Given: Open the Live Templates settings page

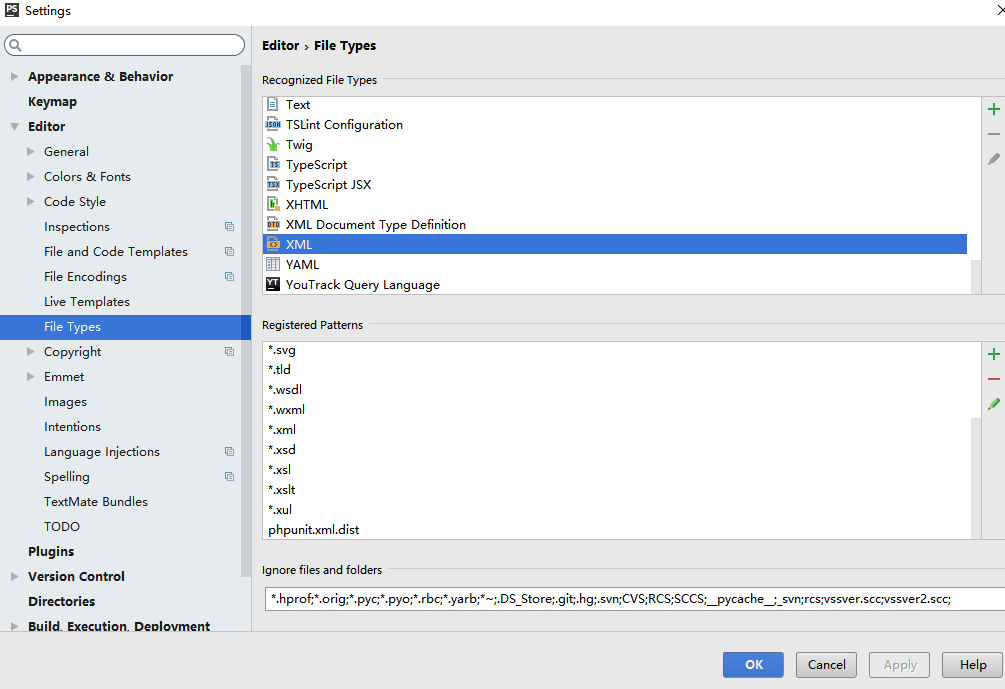Looking at the screenshot, I should pyautogui.click(x=87, y=302).
